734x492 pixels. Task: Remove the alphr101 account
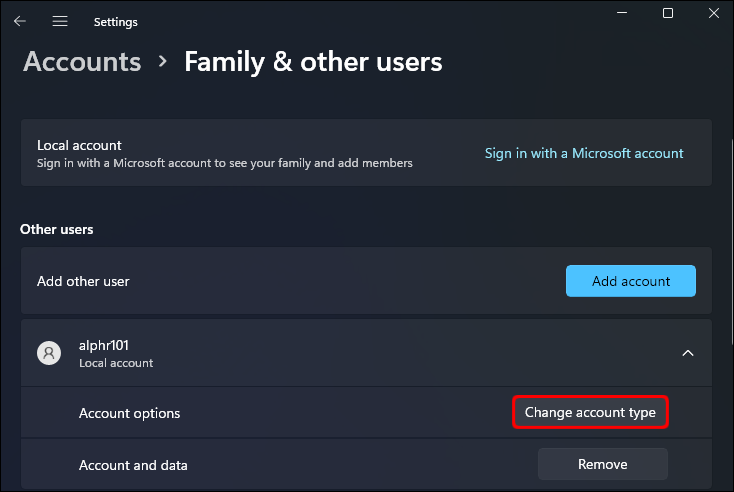coord(602,464)
